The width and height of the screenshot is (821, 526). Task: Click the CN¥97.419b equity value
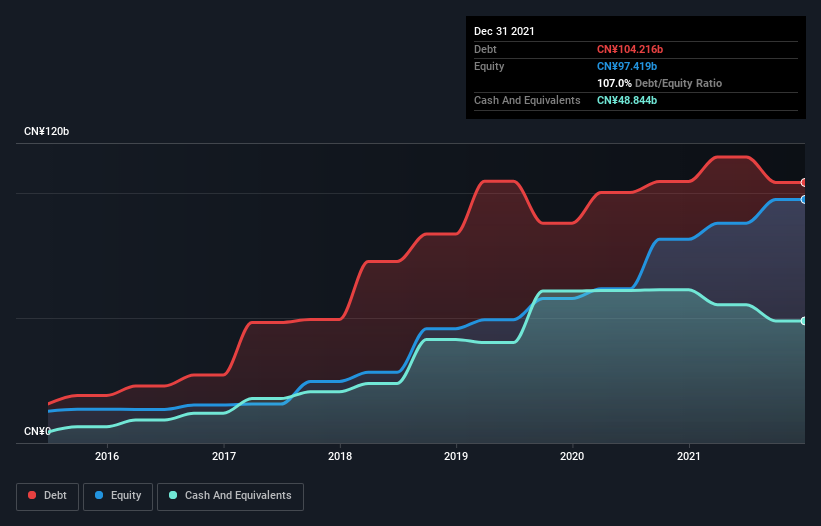coord(627,66)
